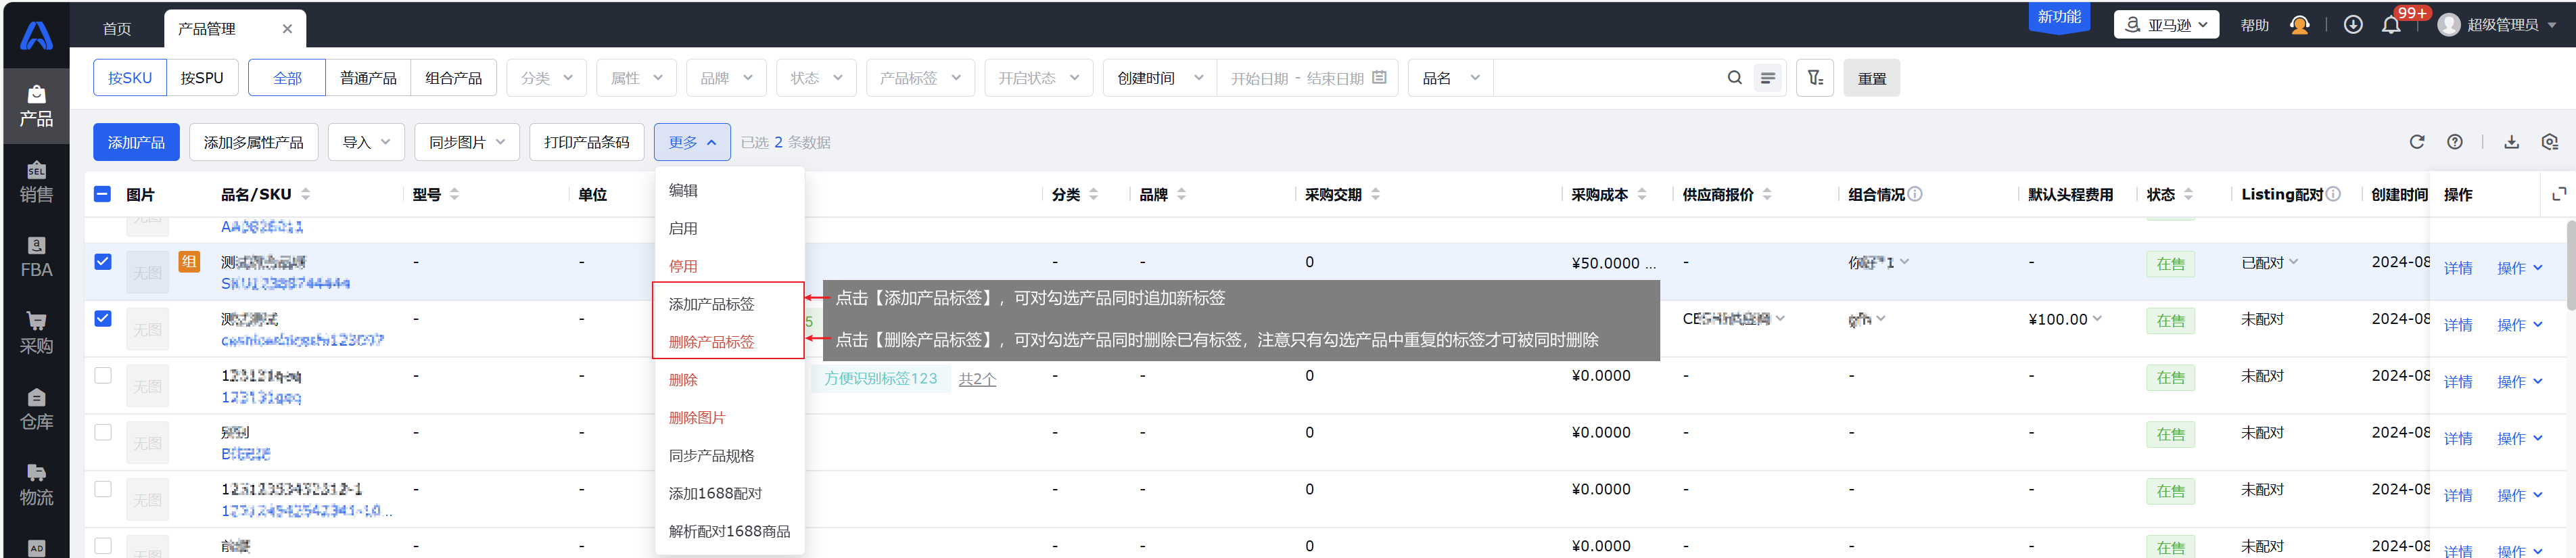Click the app logo icon

(x=36, y=35)
